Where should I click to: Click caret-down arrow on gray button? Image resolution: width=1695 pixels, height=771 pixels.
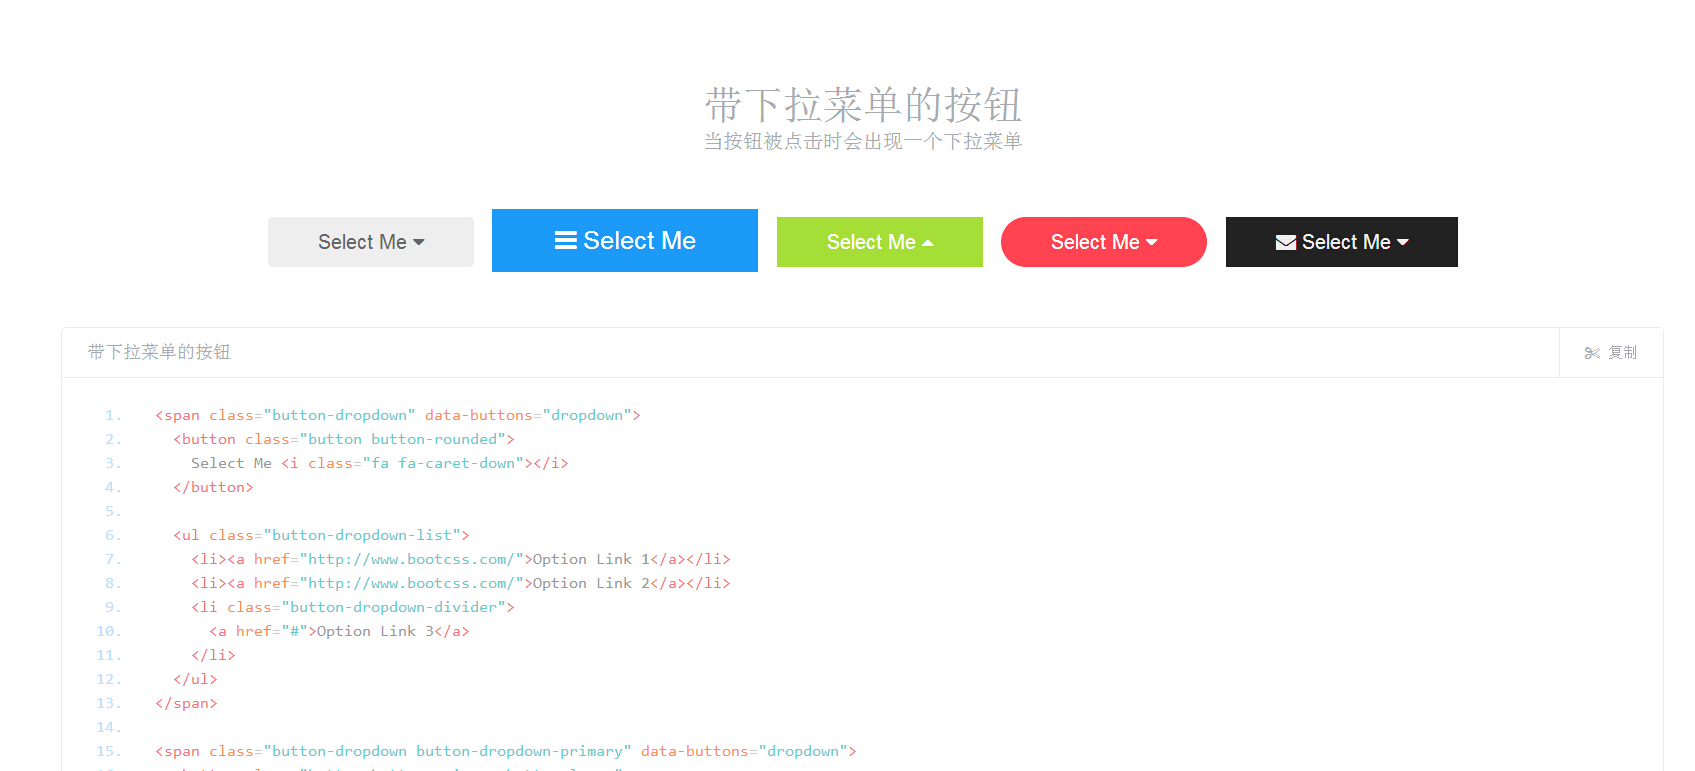point(419,242)
